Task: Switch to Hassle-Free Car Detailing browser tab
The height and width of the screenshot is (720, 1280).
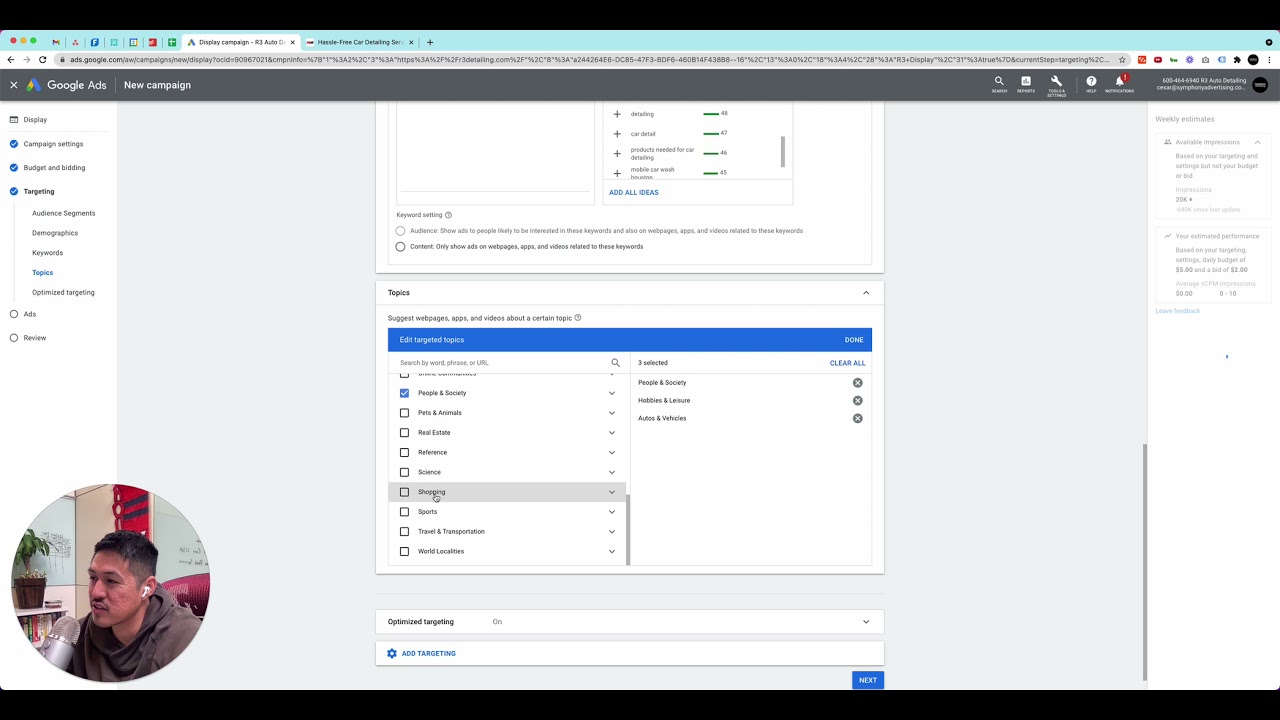Action: 360,42
